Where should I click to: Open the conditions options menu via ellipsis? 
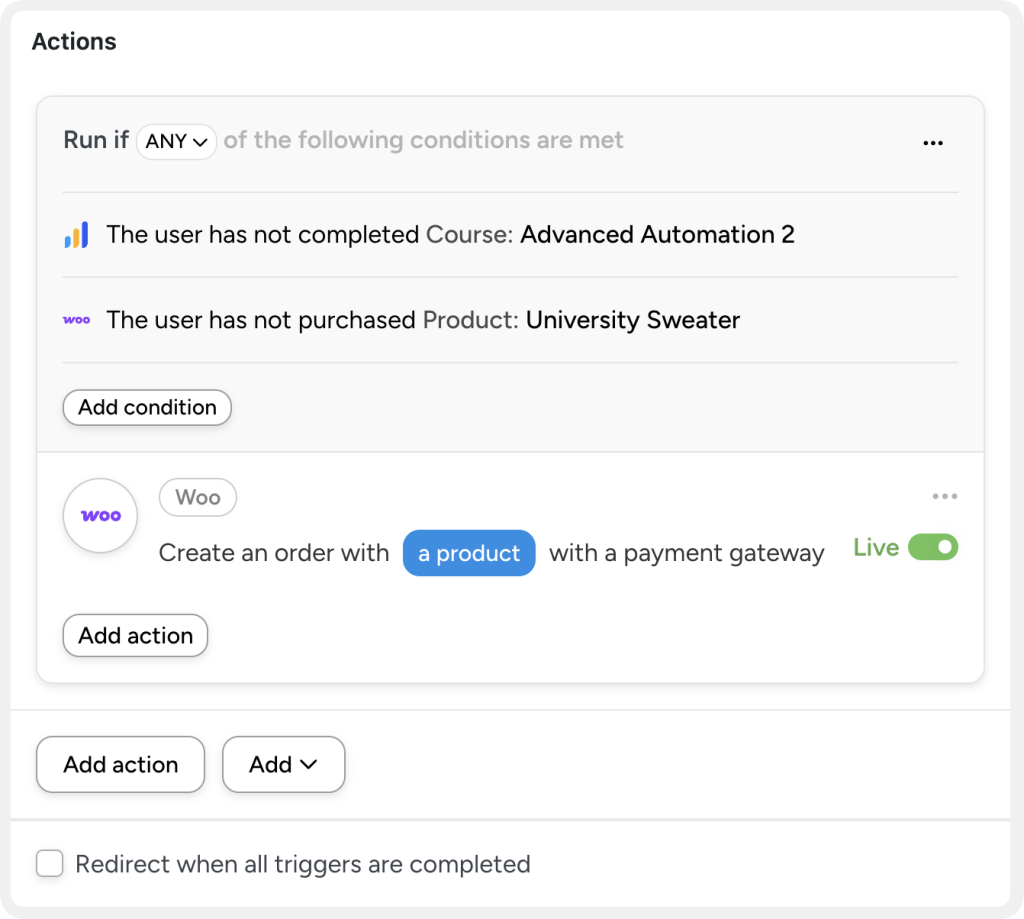point(933,142)
